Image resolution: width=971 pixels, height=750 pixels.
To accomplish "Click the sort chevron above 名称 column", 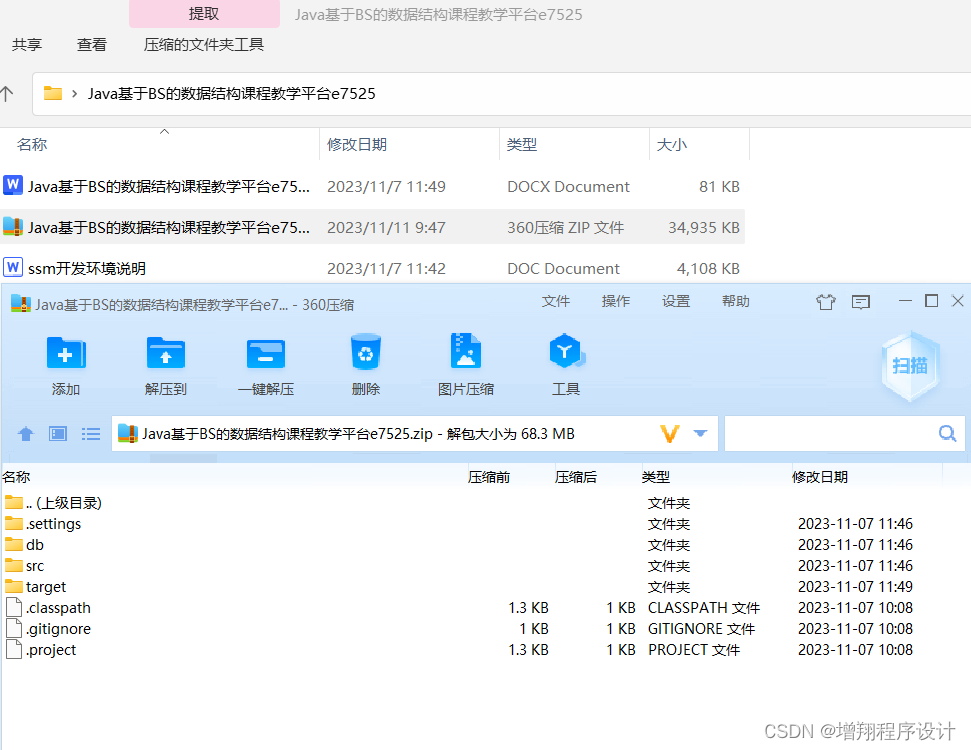I will point(165,130).
